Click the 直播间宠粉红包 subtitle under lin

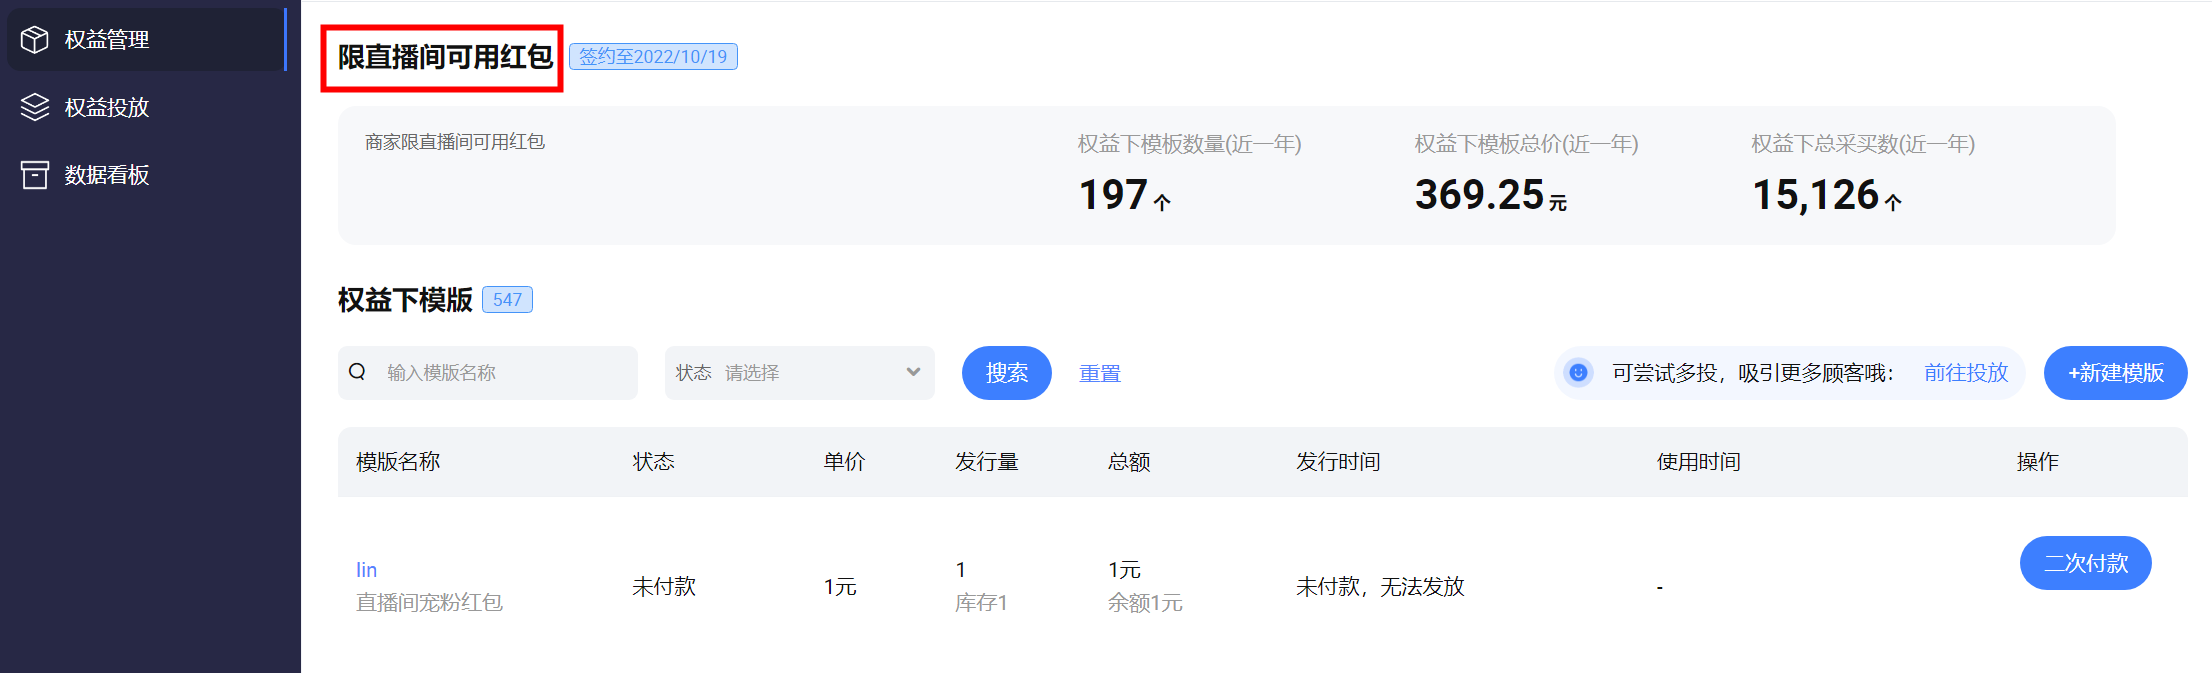429,603
